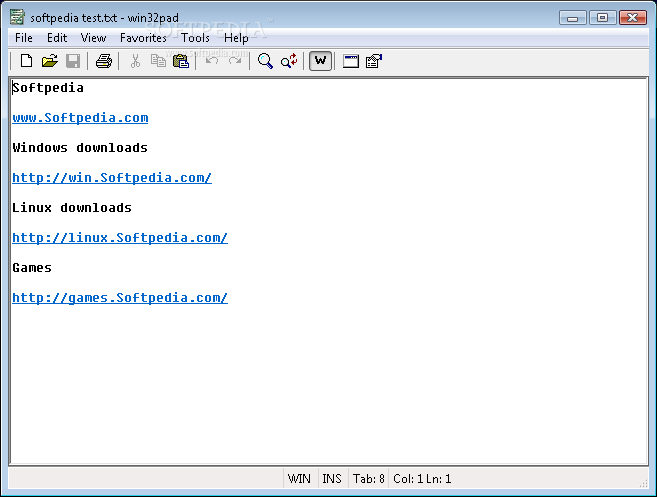Follow the http://linux.Softpedia.com/ link
This screenshot has width=657, height=497.
coord(120,238)
